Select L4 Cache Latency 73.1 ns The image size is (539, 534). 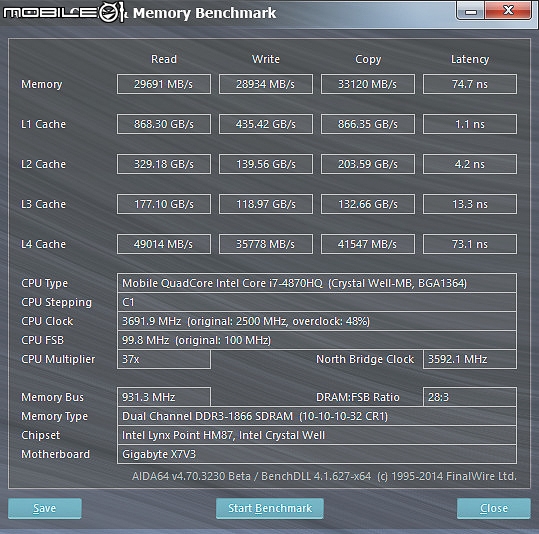[x=470, y=244]
